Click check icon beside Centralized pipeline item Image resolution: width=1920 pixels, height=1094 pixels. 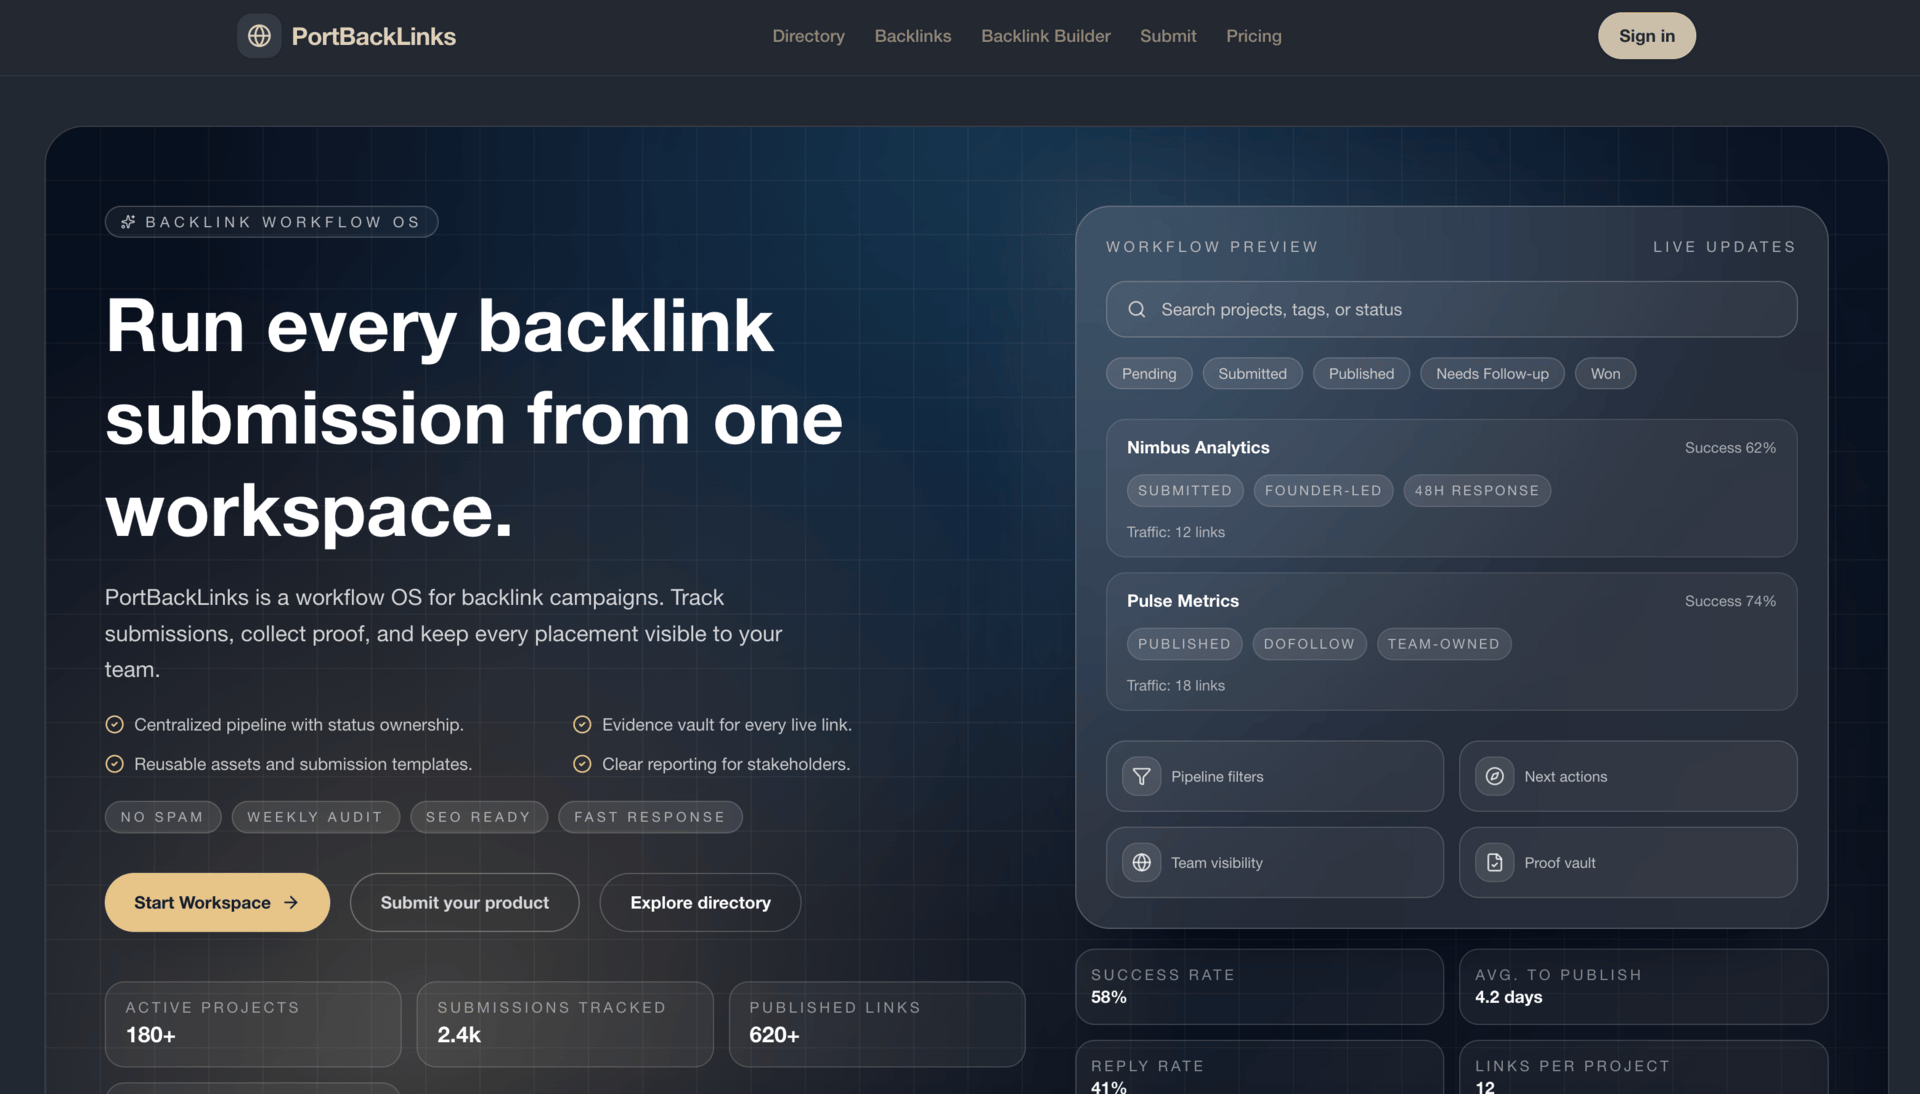115,725
